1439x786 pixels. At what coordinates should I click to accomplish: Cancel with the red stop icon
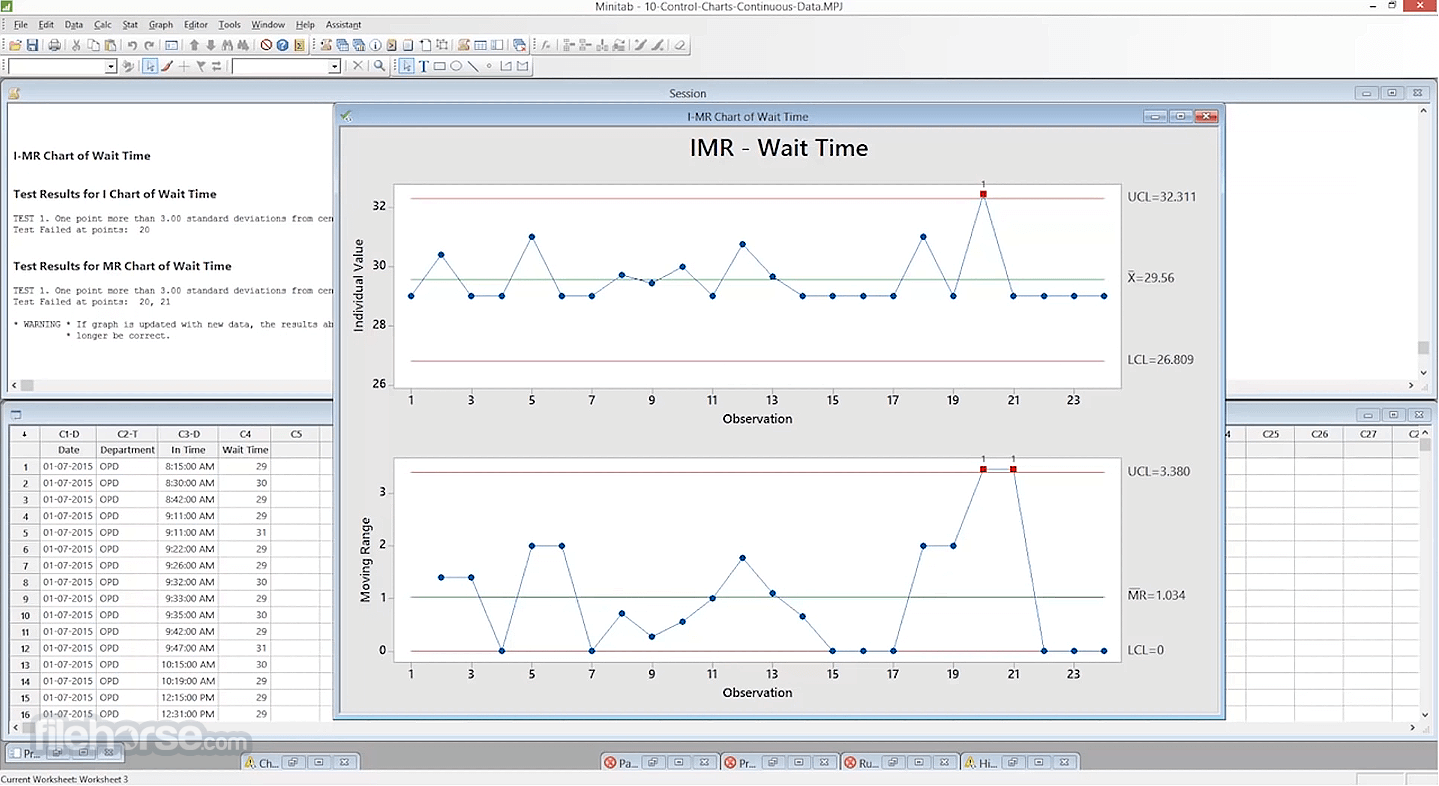[x=266, y=45]
